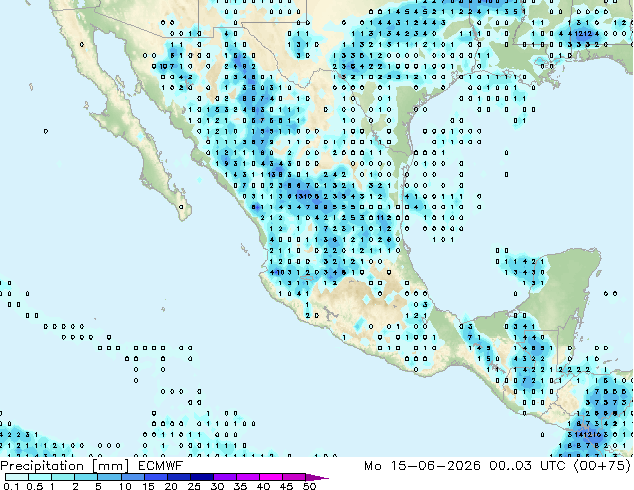Image resolution: width=634 pixels, height=490 pixels.
Task: Click the 'Mo' weekday text
Action: [372, 466]
